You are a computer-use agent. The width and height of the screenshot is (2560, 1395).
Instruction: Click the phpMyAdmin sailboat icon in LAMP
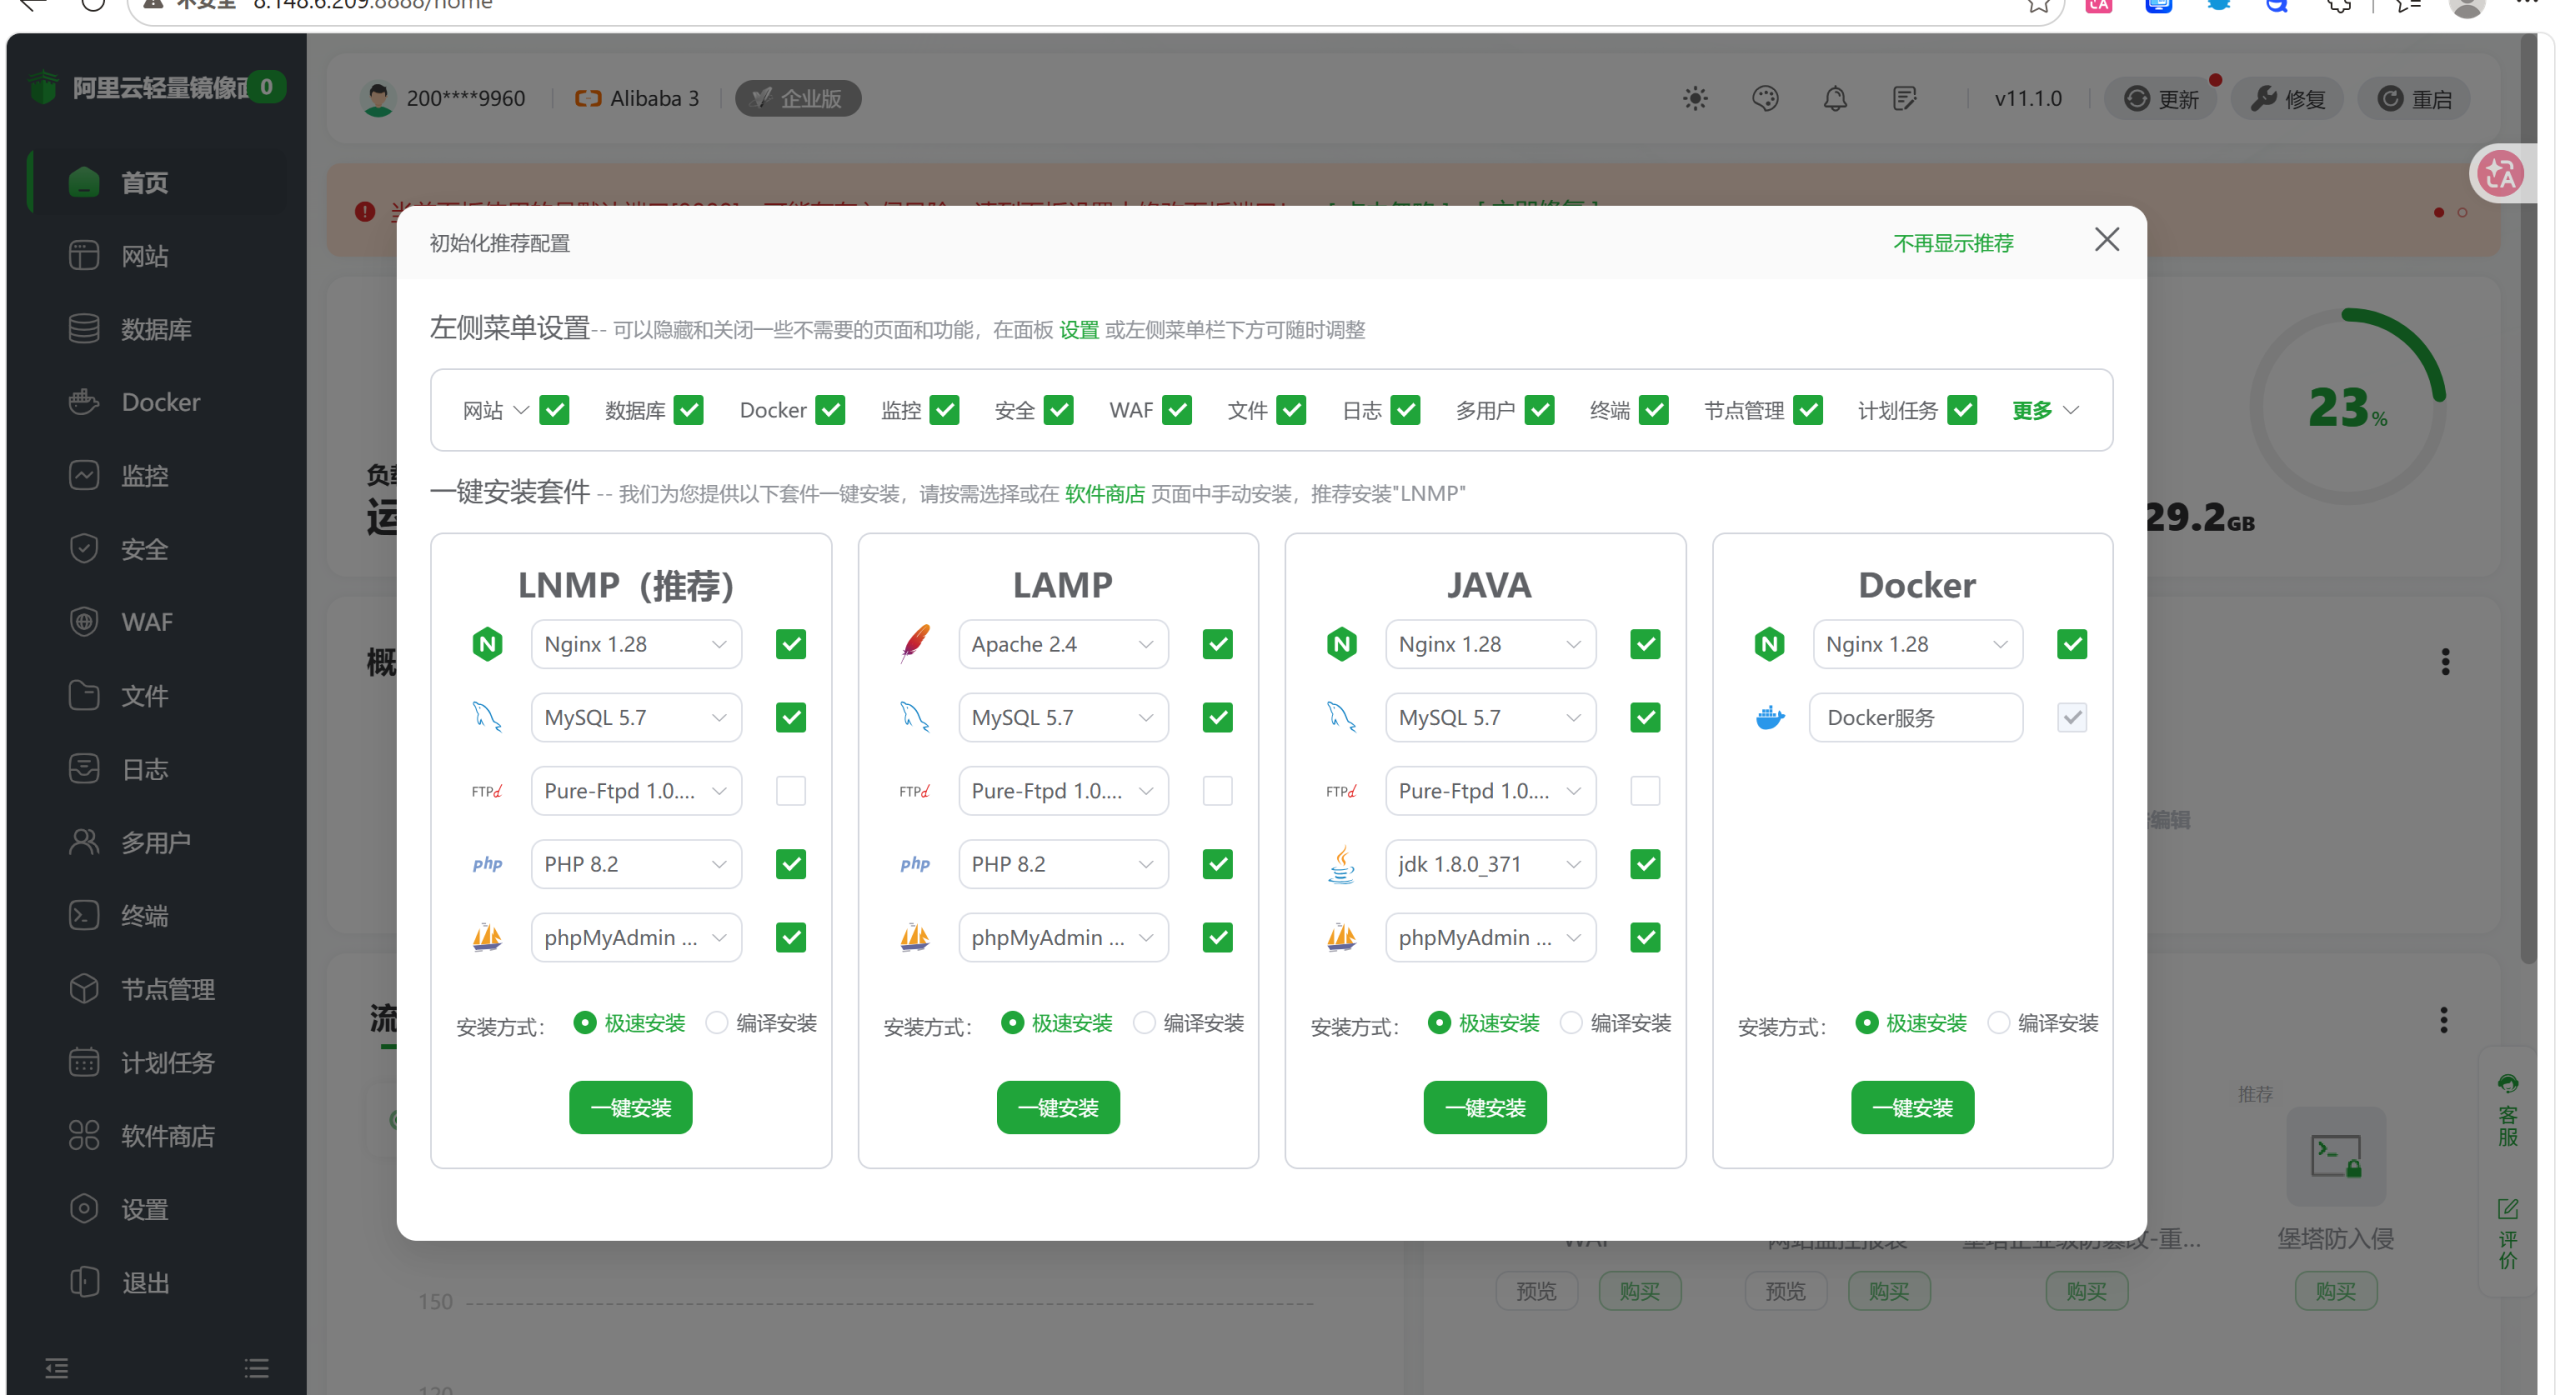[x=915, y=937]
